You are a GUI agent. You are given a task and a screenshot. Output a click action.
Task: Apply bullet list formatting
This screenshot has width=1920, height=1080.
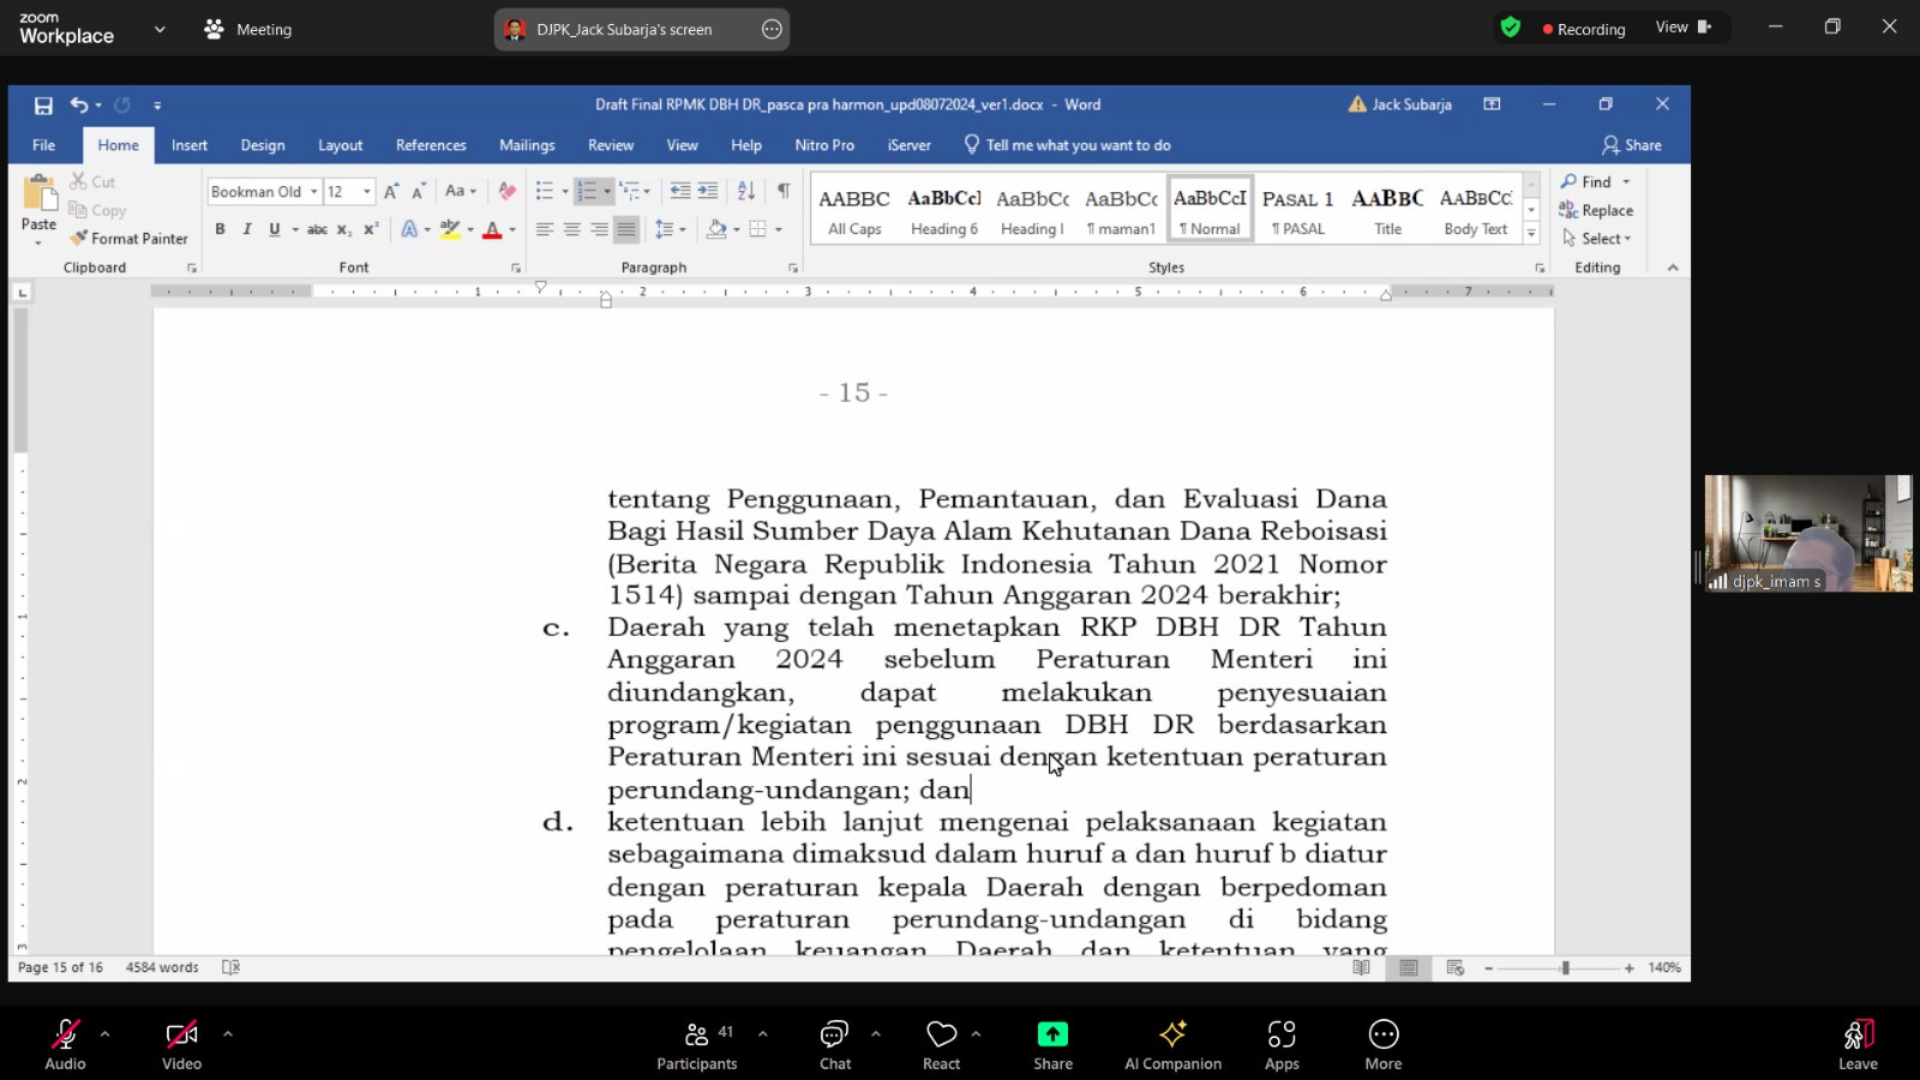(544, 191)
